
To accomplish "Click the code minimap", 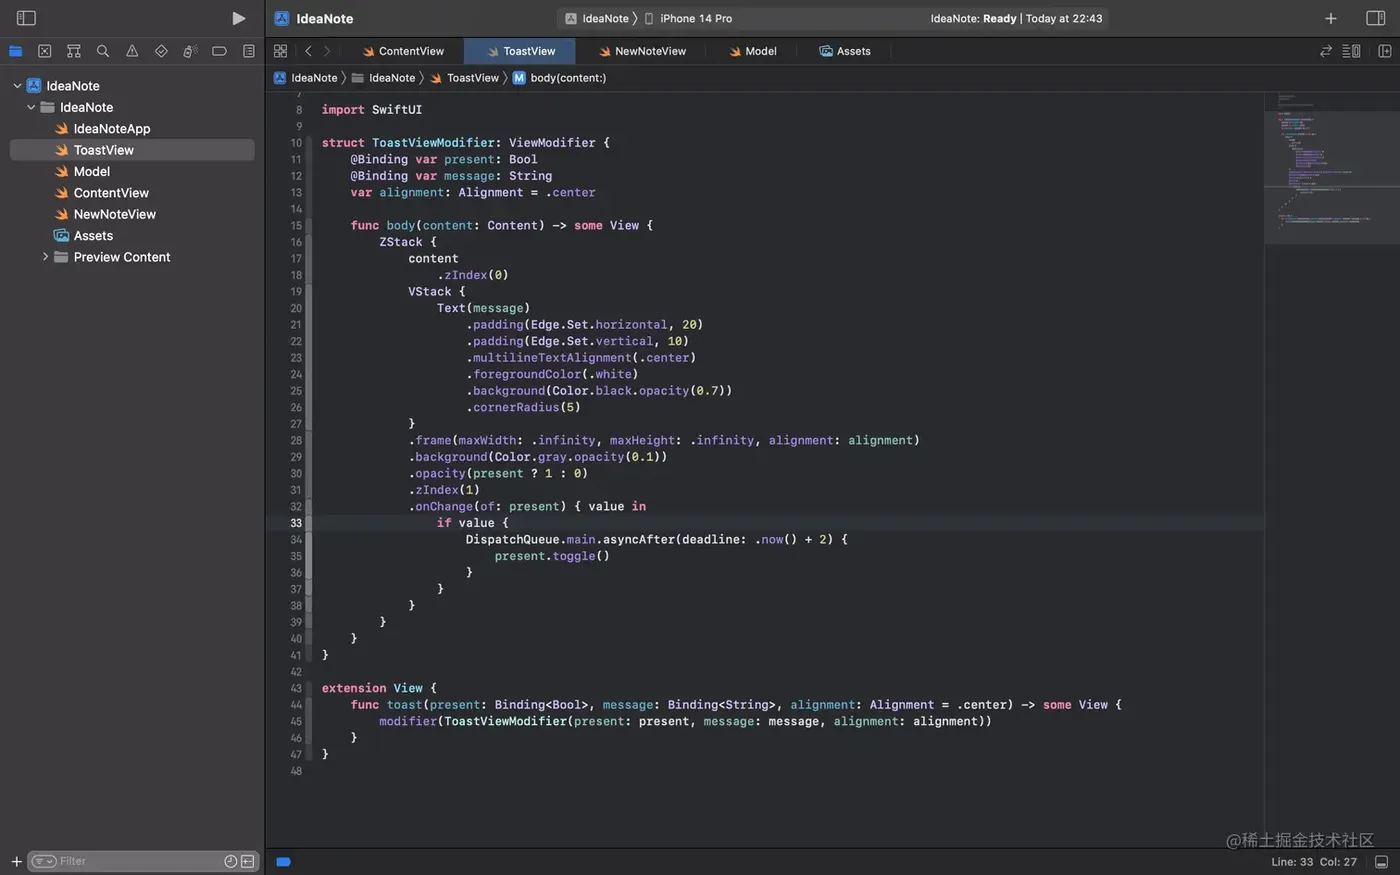I will point(1331,167).
